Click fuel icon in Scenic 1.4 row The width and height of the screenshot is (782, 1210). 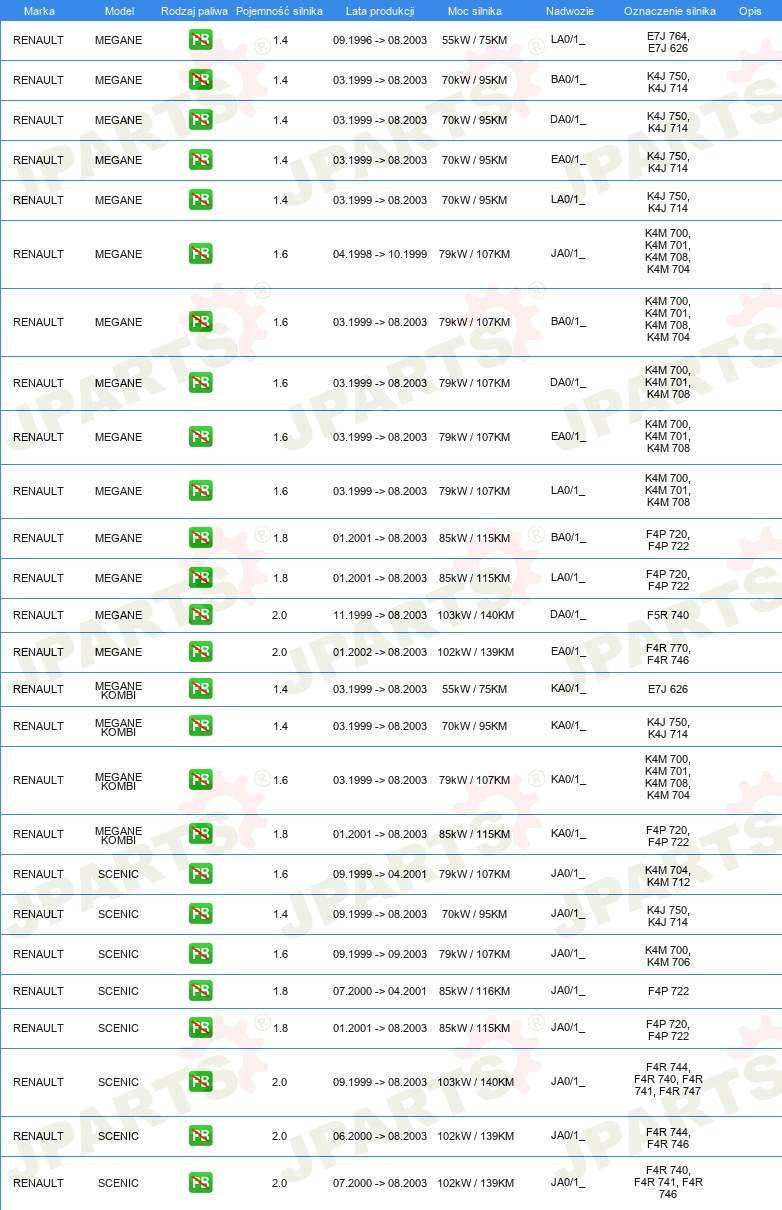pyautogui.click(x=200, y=915)
